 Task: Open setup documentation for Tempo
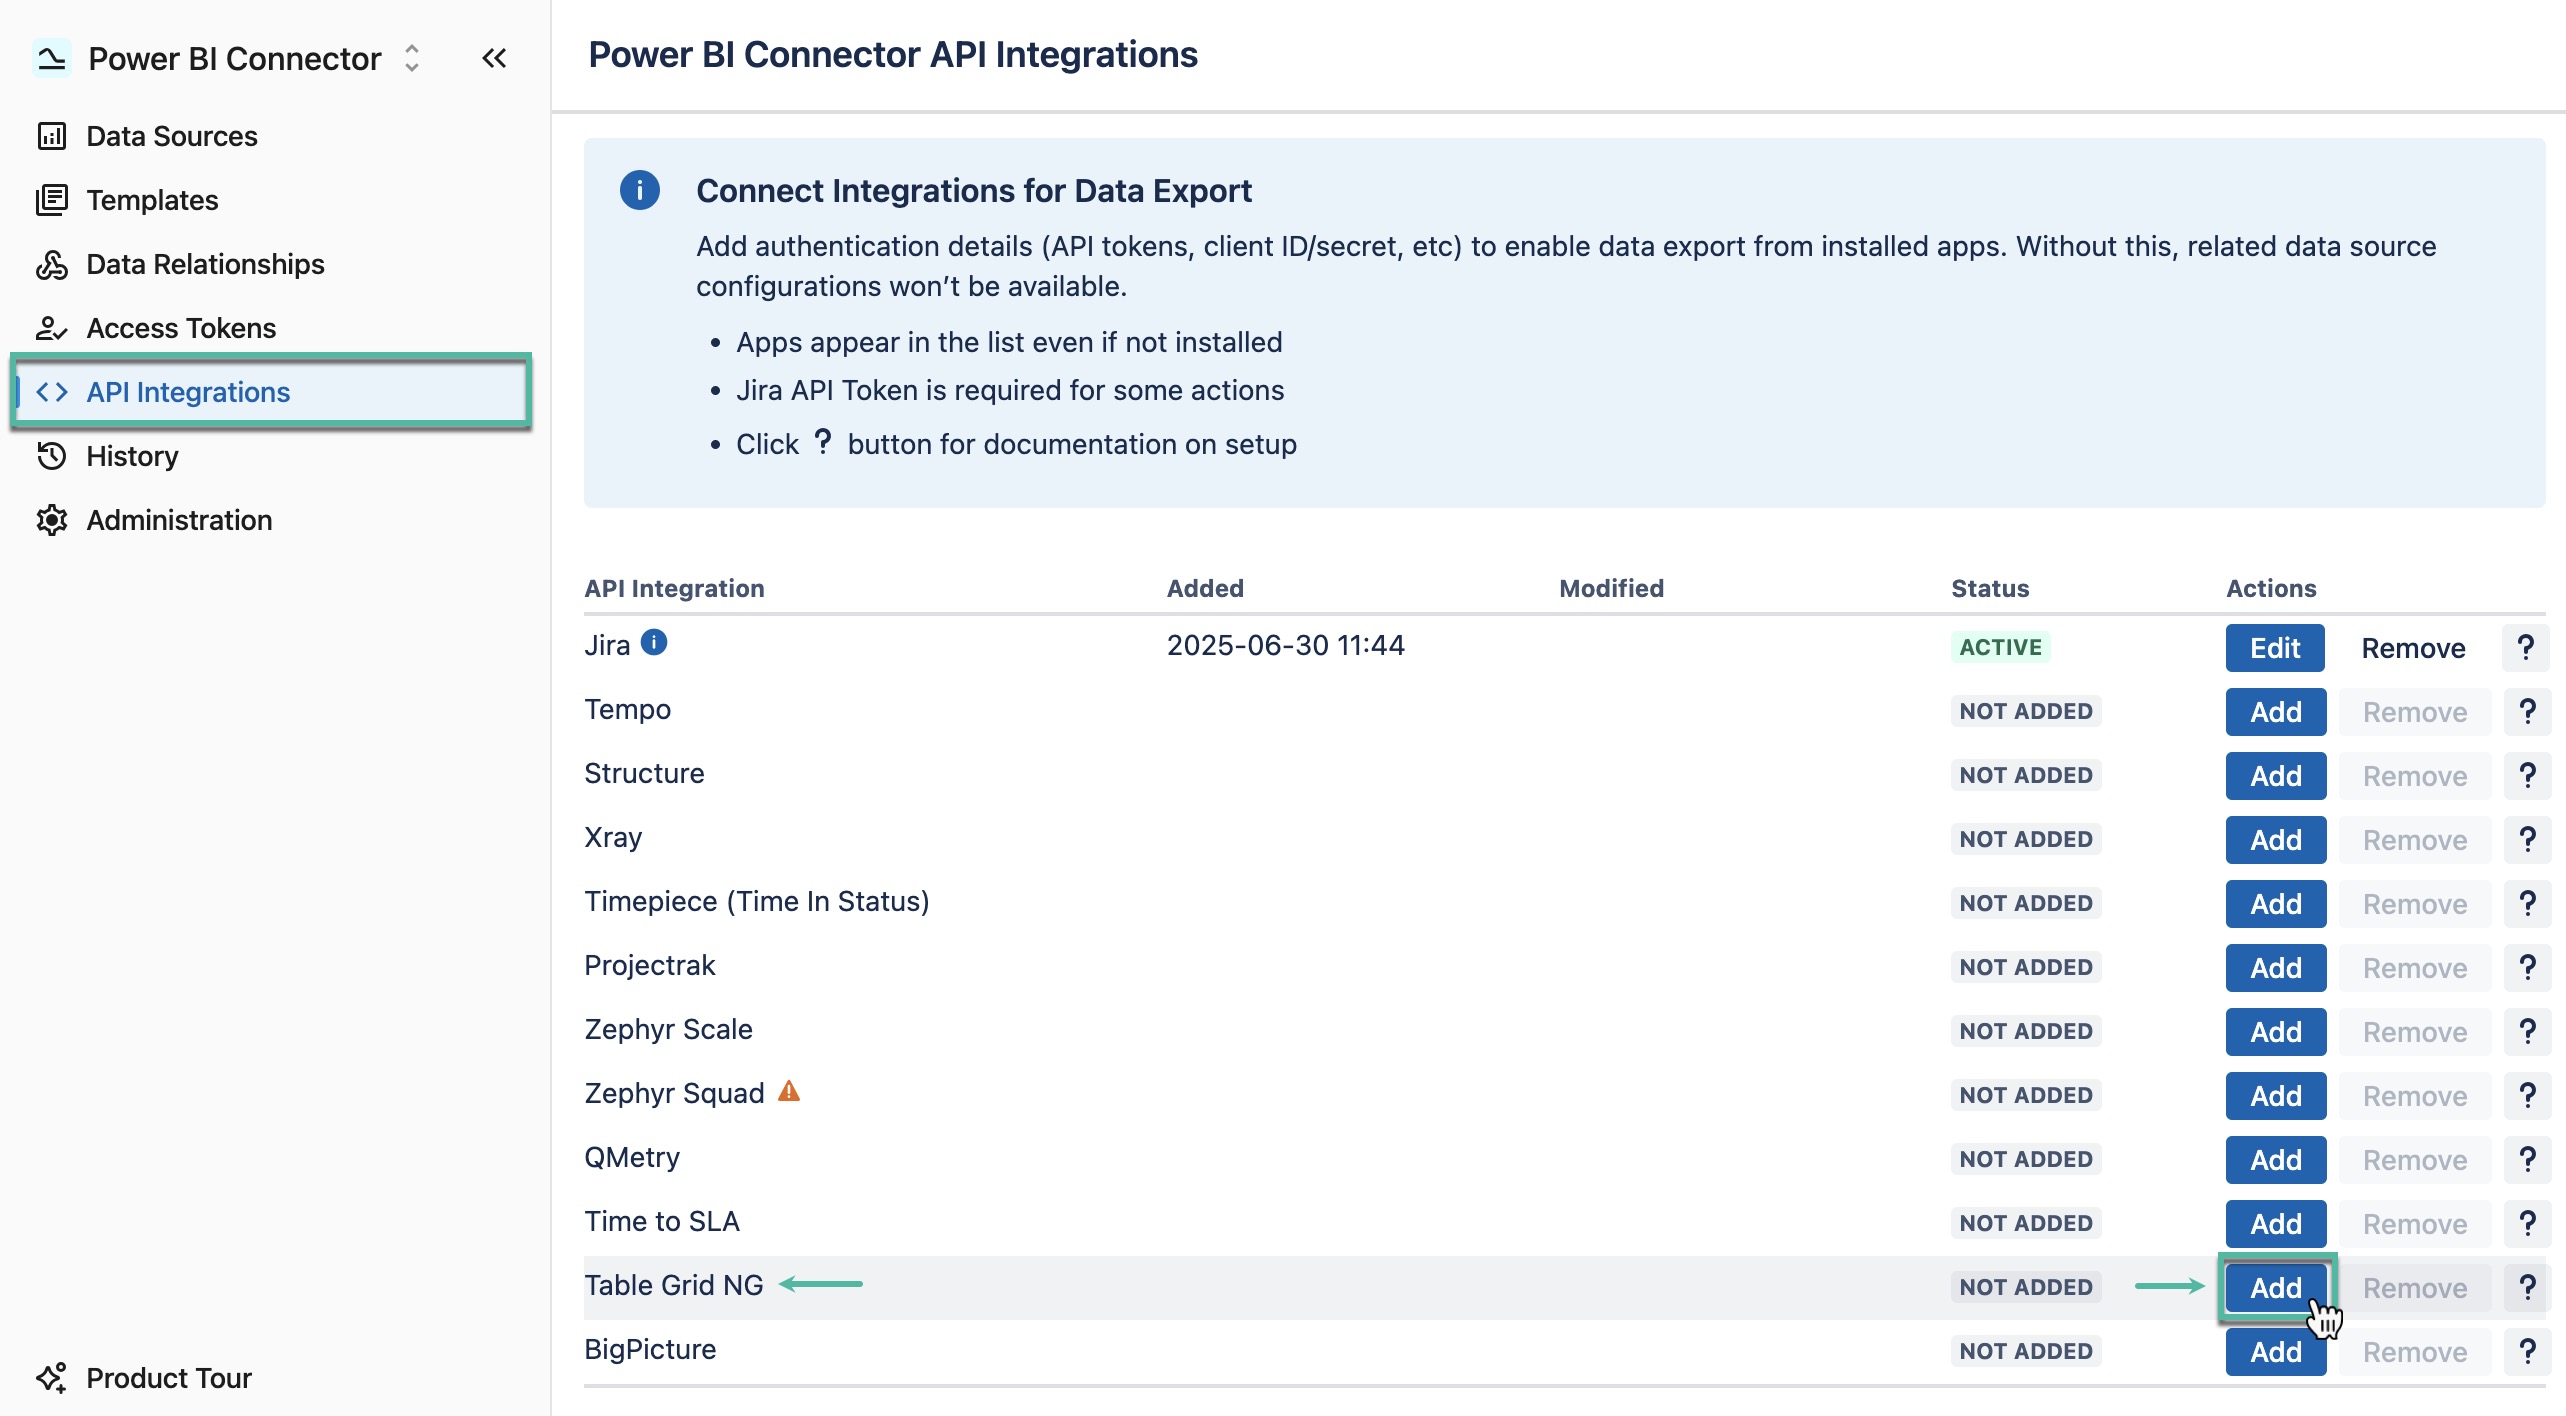pyautogui.click(x=2527, y=710)
